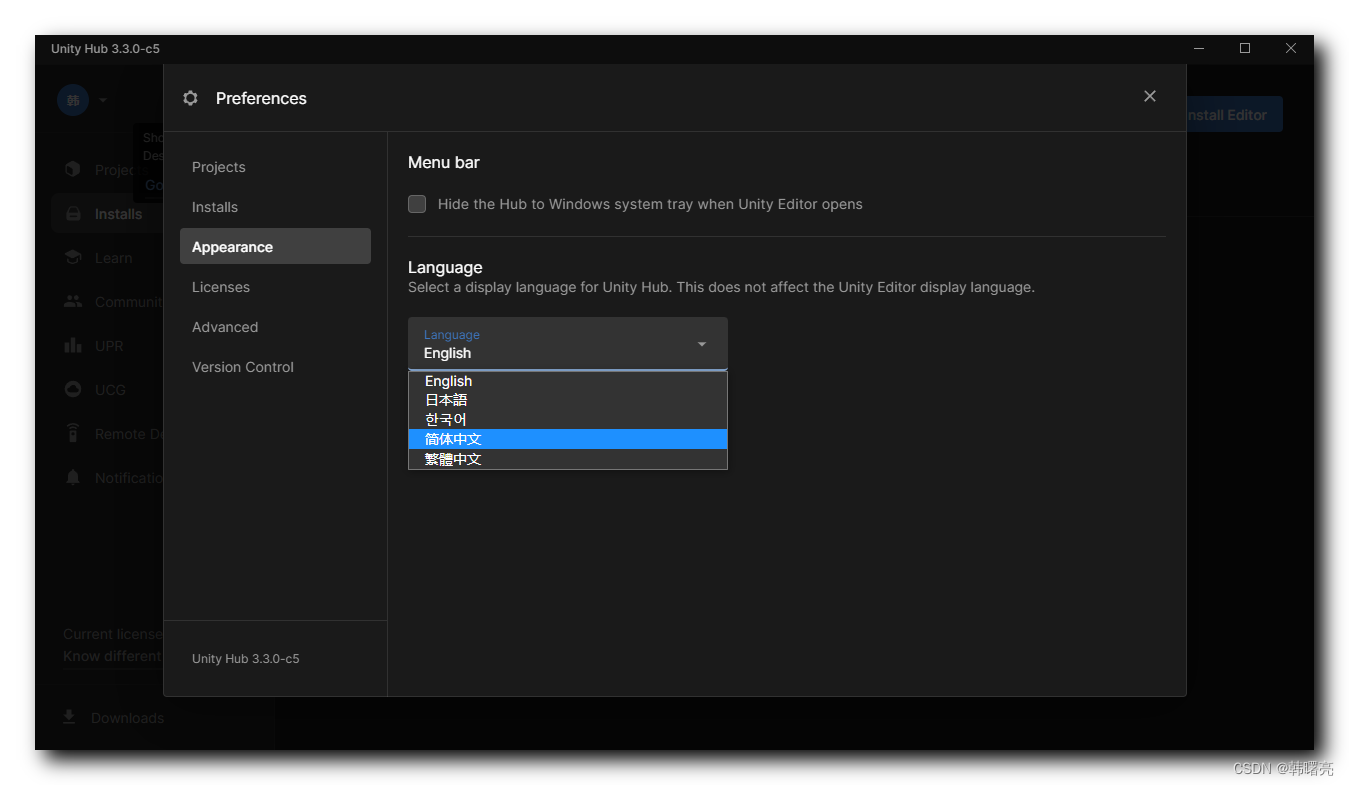Expand the account dropdown arrow
1349x785 pixels.
[103, 100]
